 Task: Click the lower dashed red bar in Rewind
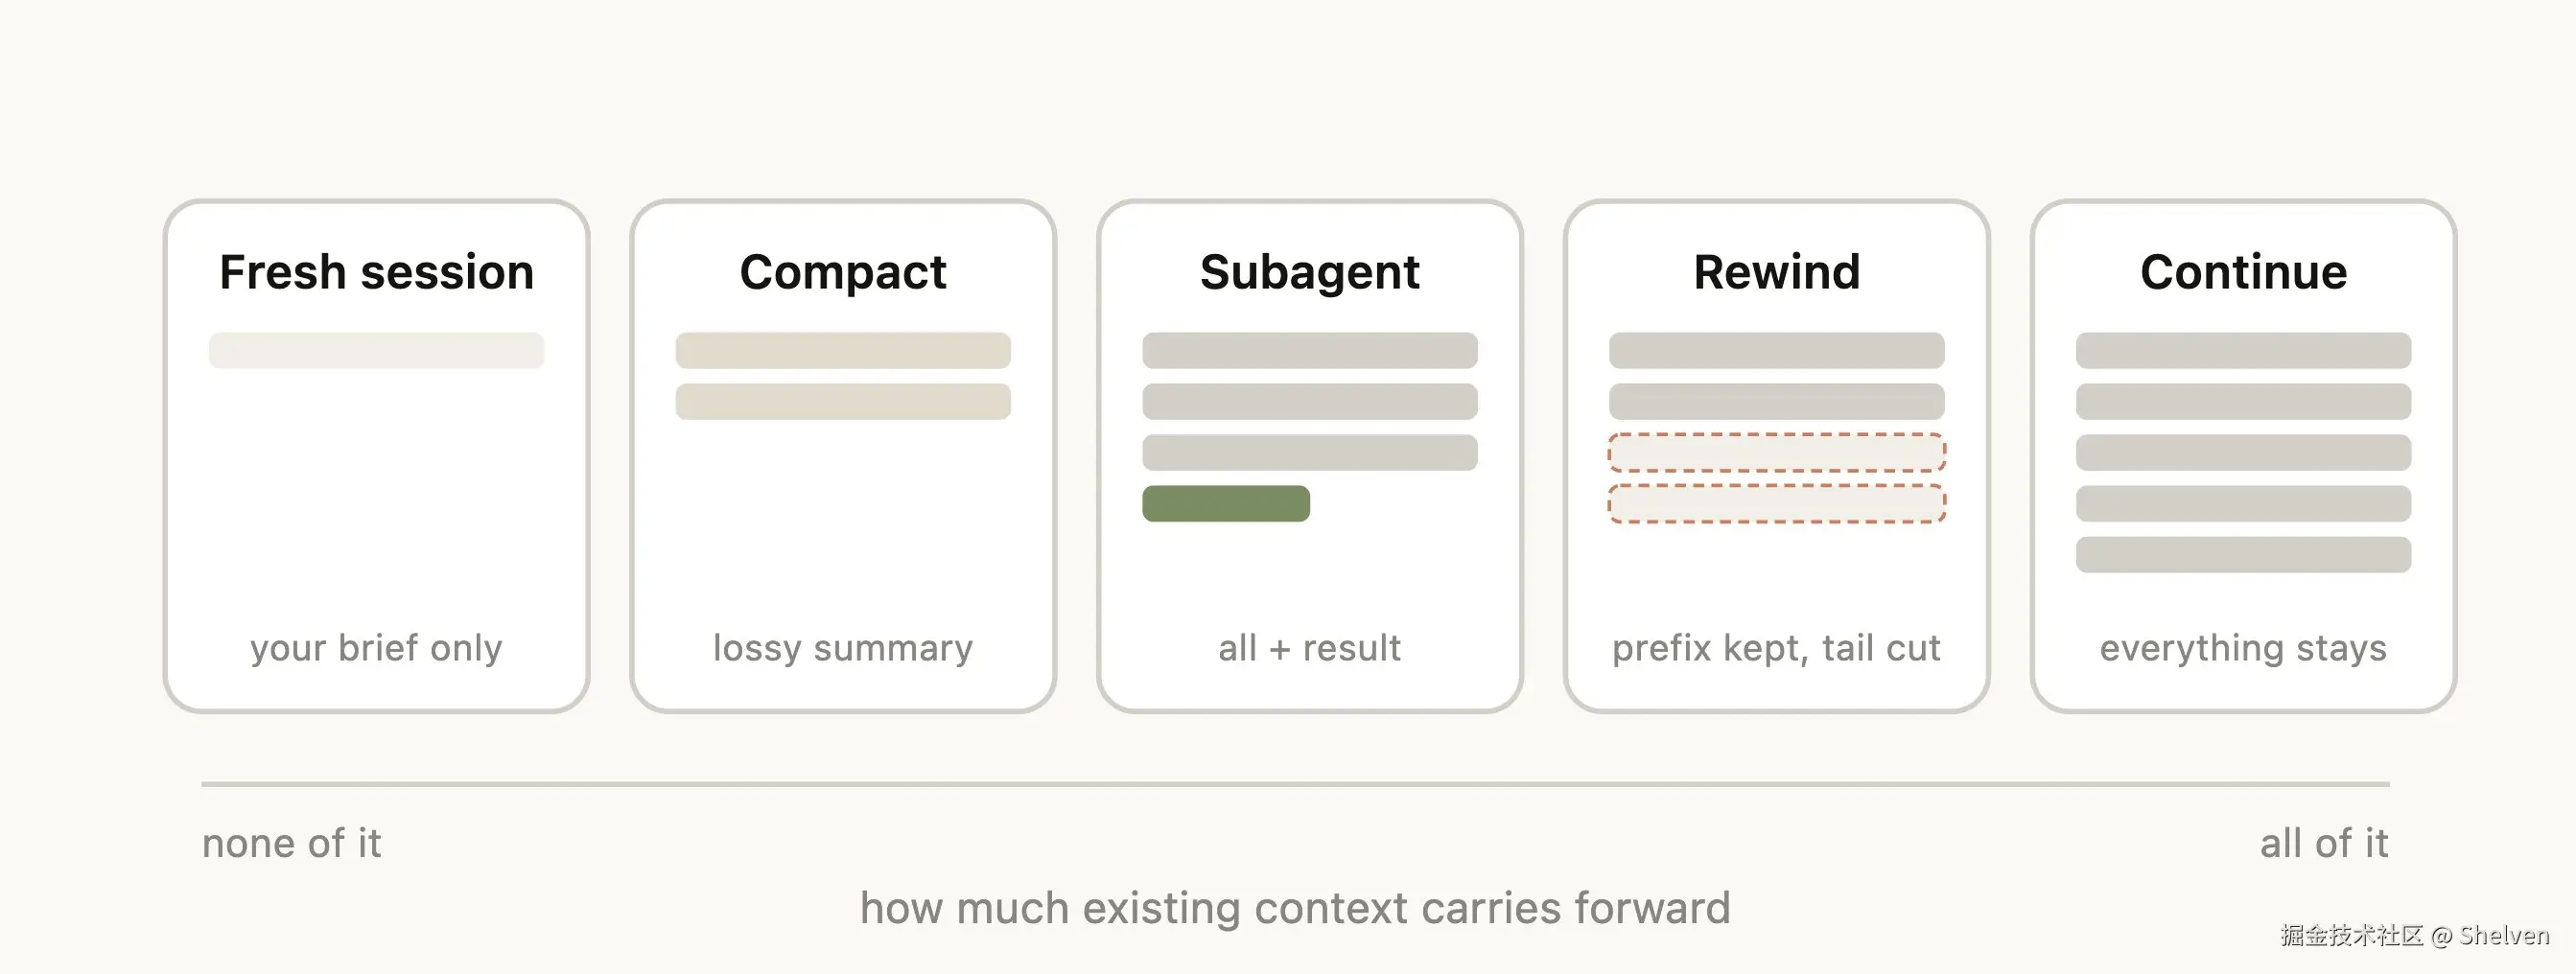[1776, 503]
